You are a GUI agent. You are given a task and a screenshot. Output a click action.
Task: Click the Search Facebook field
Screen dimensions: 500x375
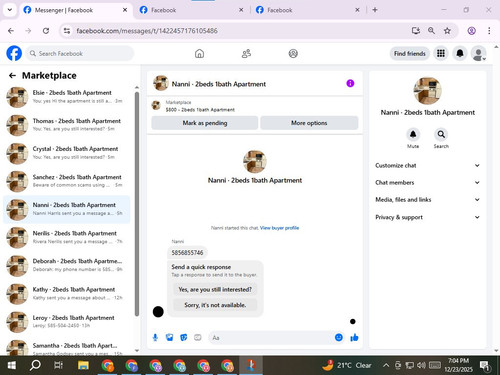80,53
